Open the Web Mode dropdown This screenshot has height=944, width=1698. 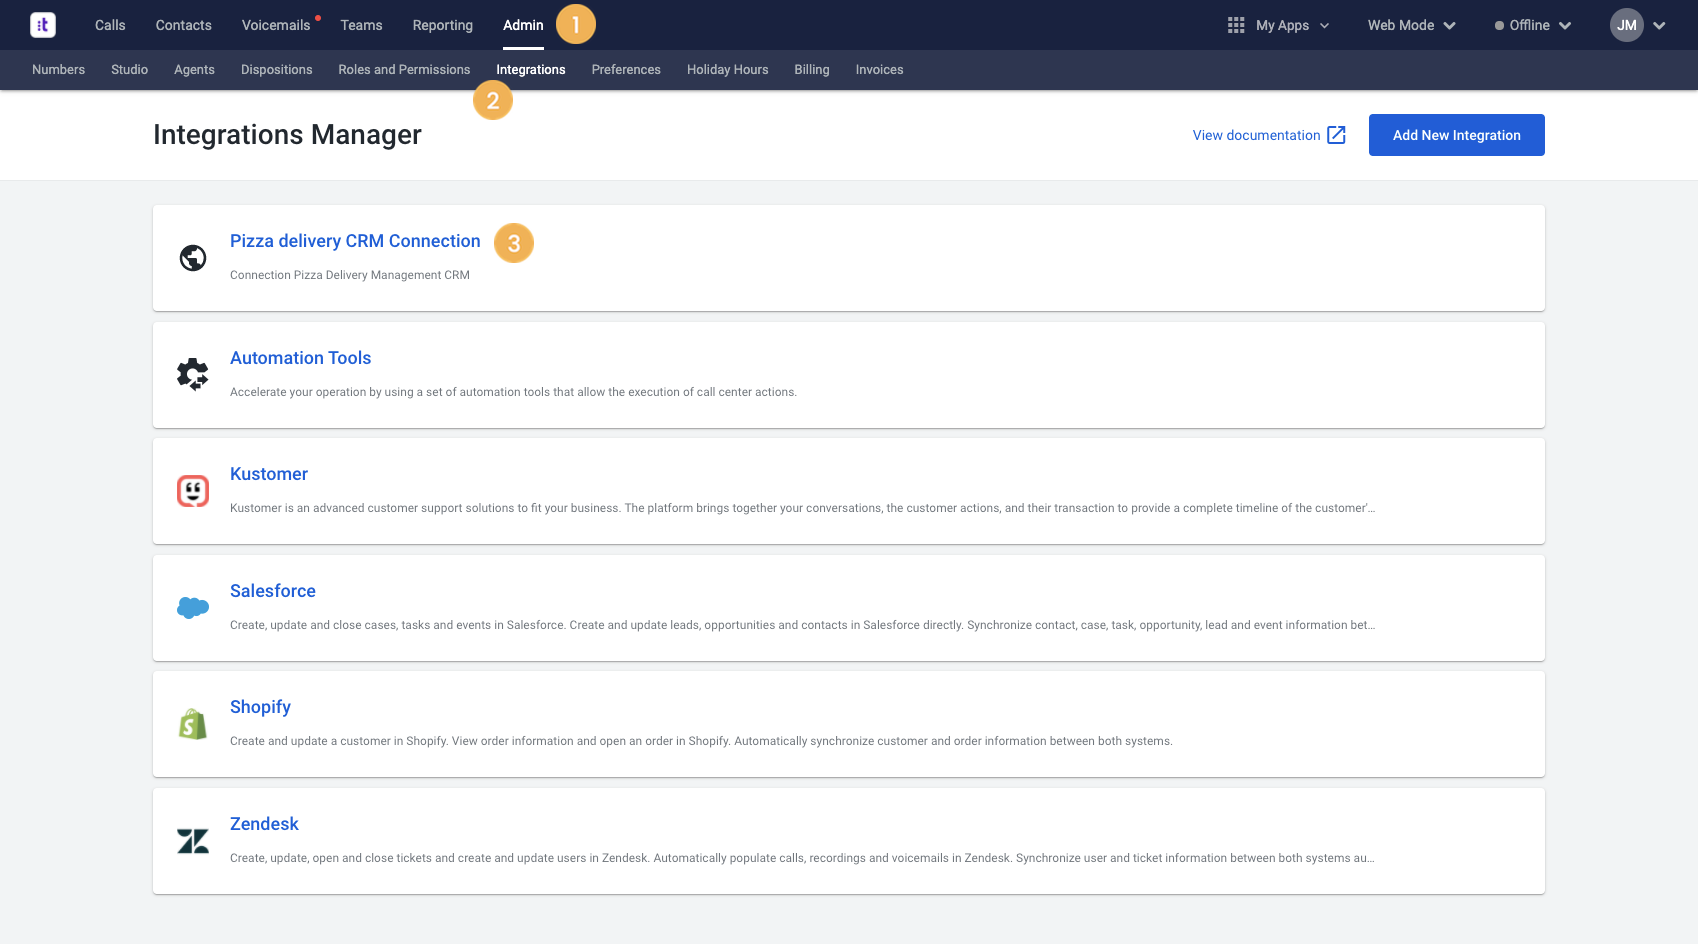(1411, 25)
